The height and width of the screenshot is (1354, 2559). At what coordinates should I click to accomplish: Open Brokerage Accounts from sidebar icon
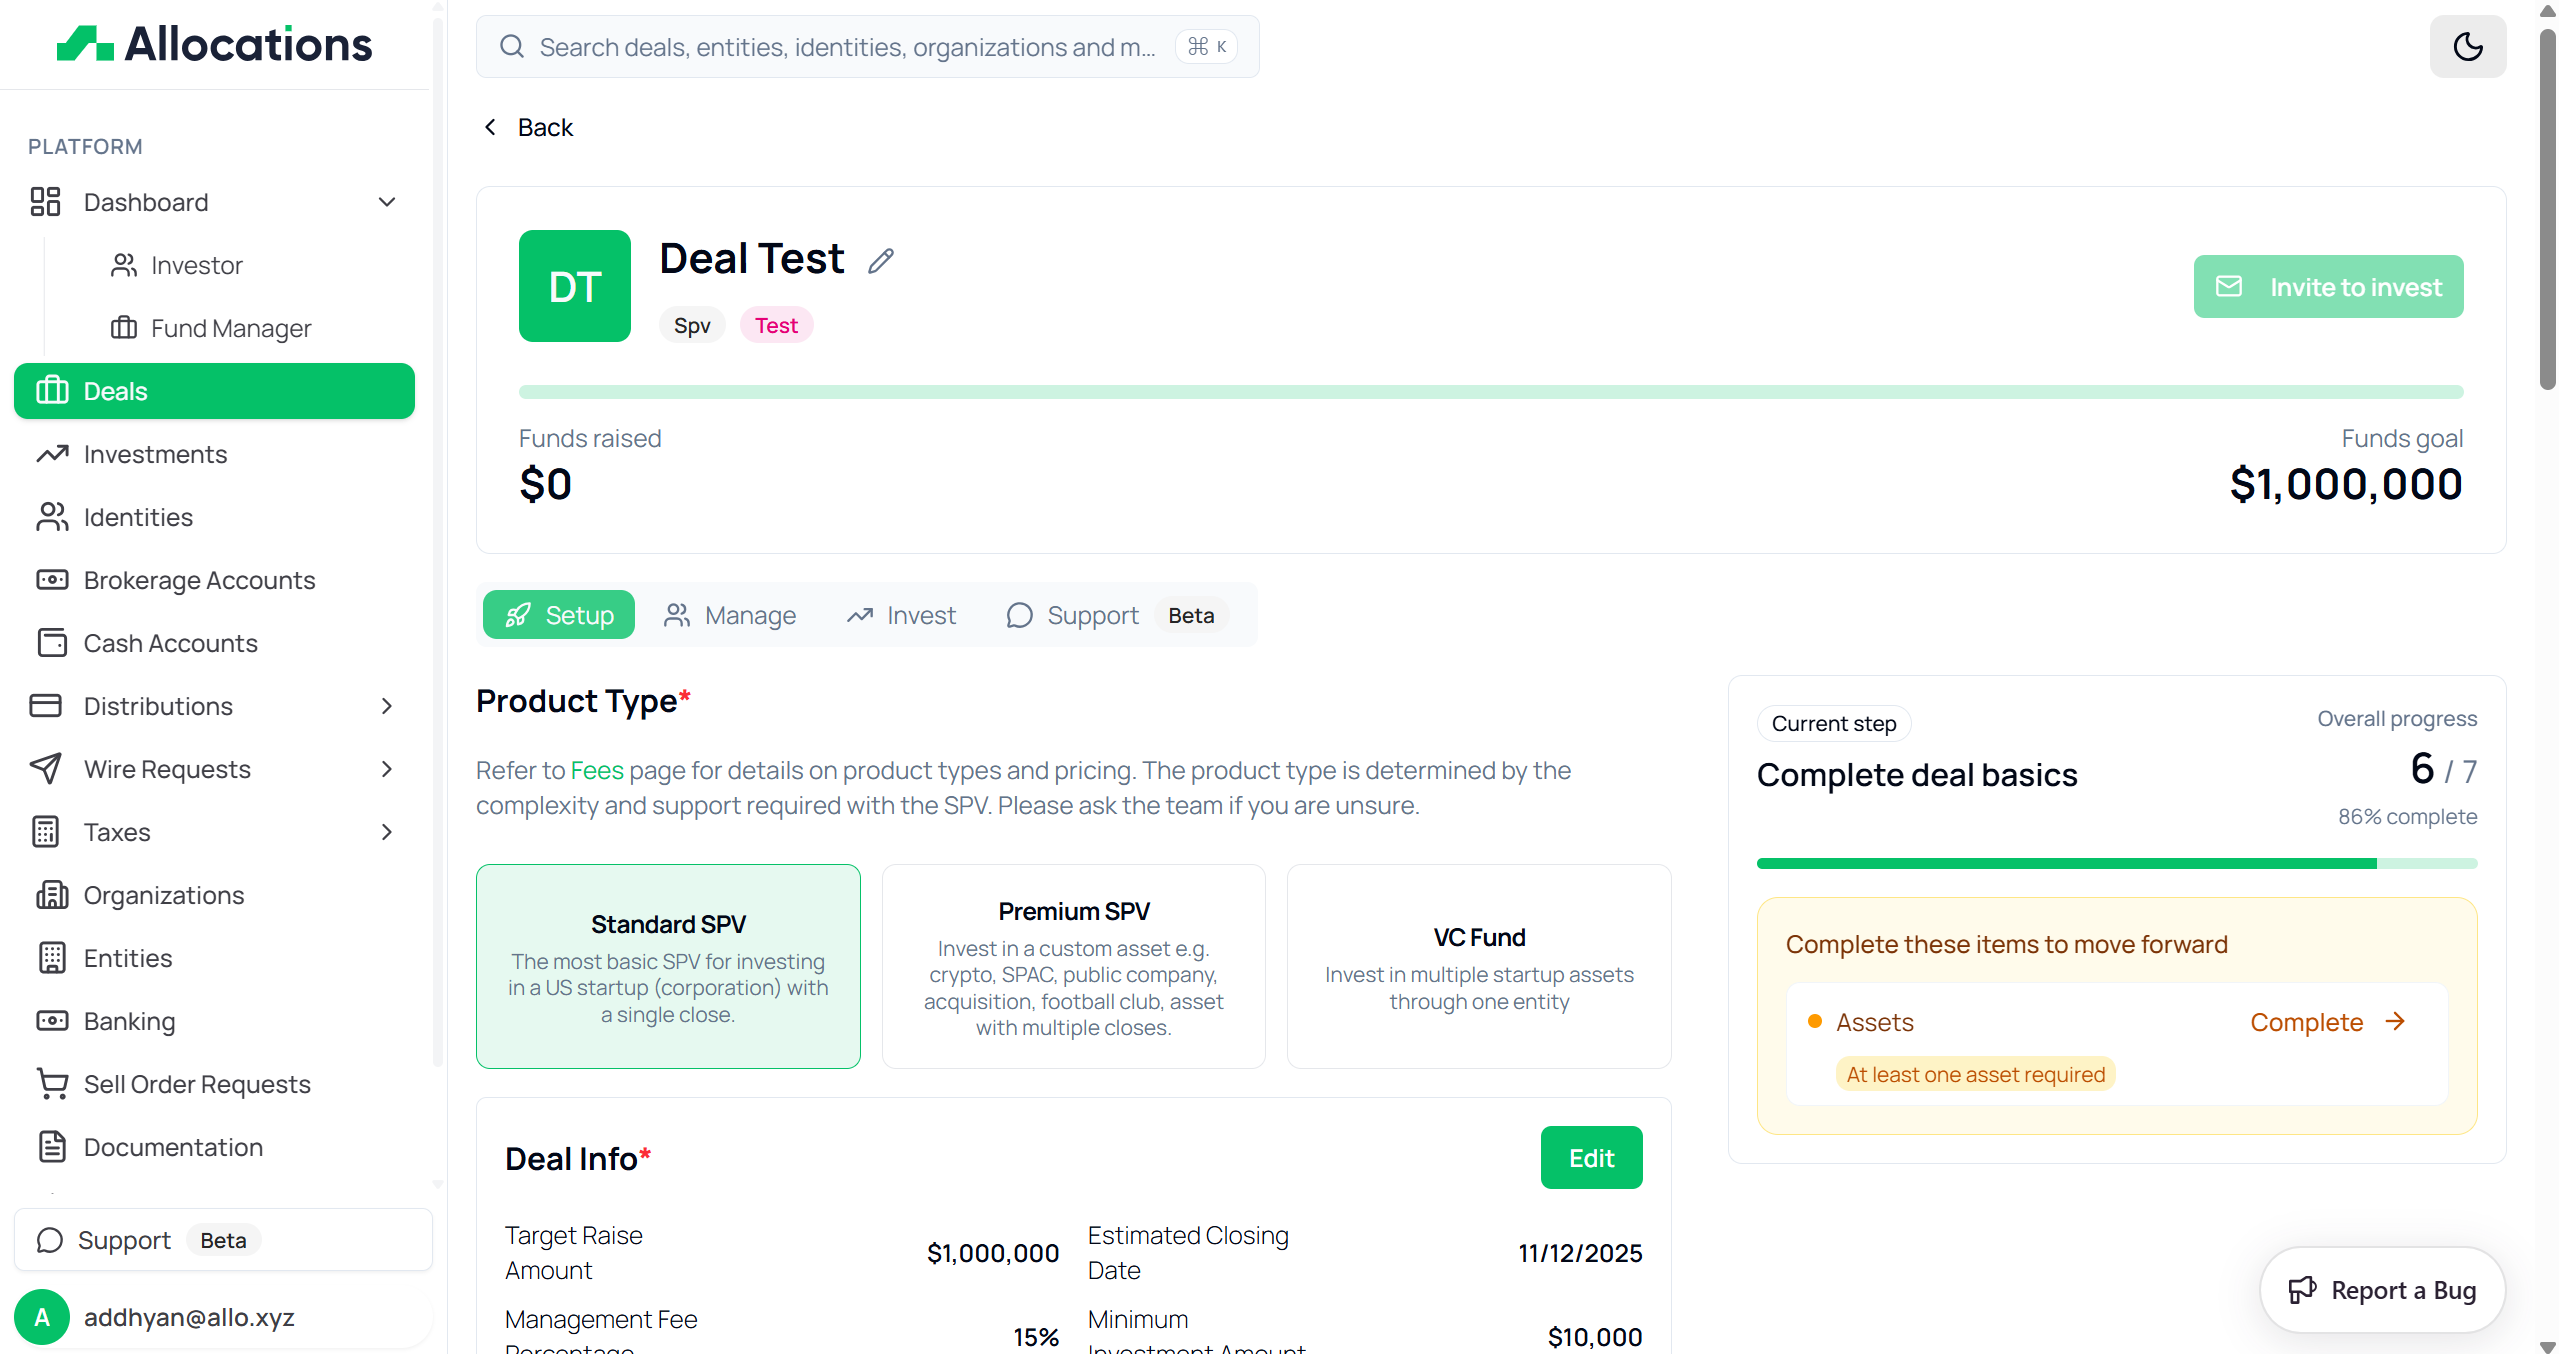tap(52, 580)
